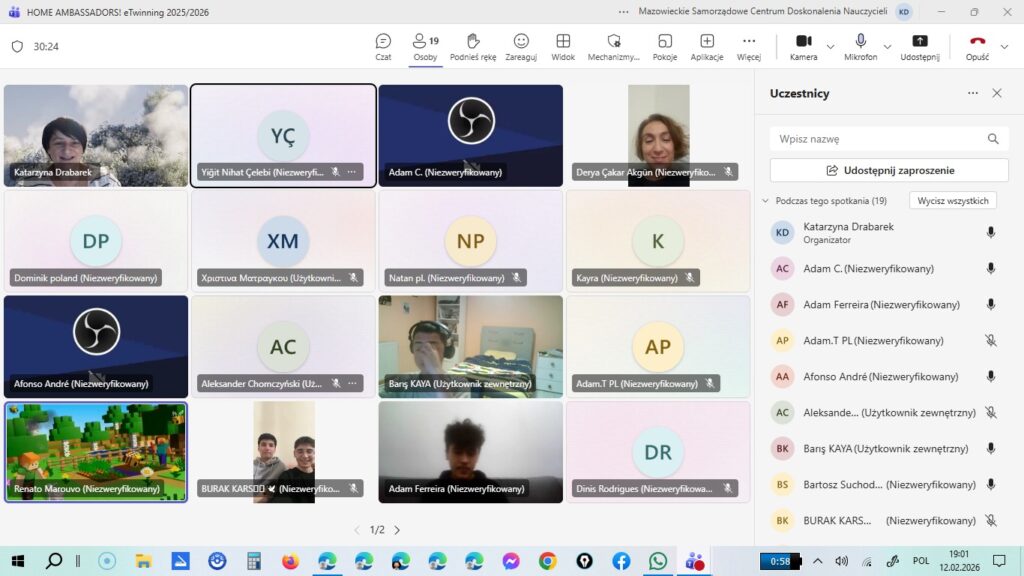The height and width of the screenshot is (576, 1024).
Task: Open Calculator from taskbar
Action: coord(254,561)
